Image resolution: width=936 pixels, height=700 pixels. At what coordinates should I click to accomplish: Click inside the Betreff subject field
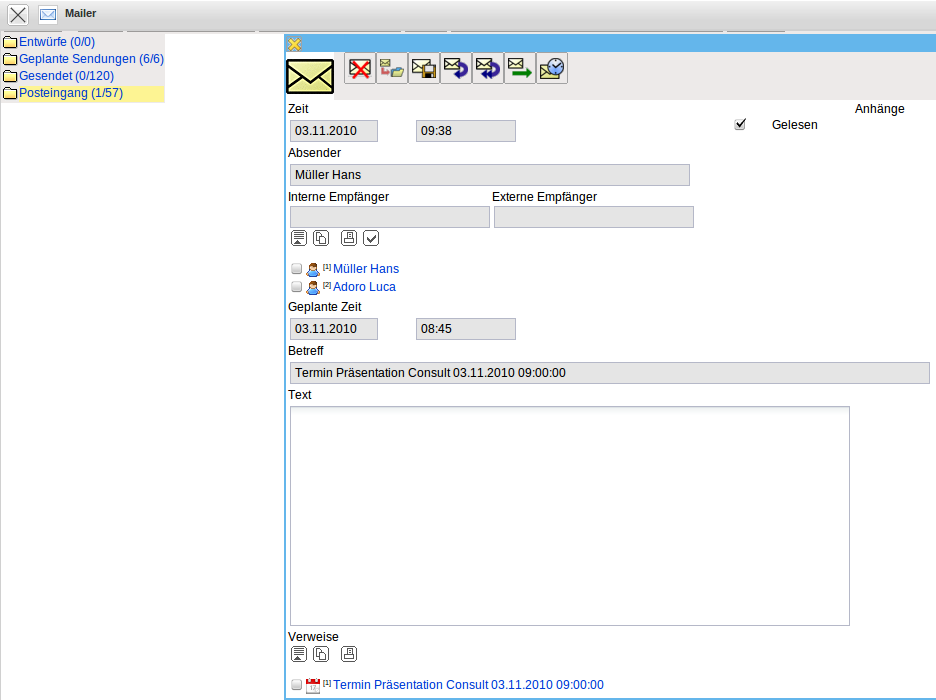609,373
